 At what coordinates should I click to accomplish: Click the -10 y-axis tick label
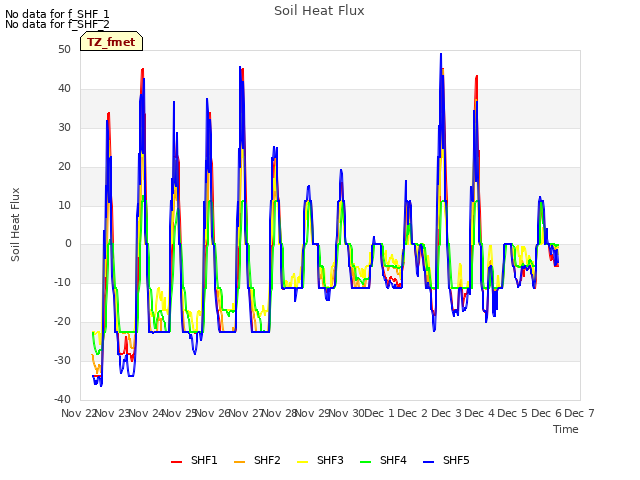coord(62,282)
